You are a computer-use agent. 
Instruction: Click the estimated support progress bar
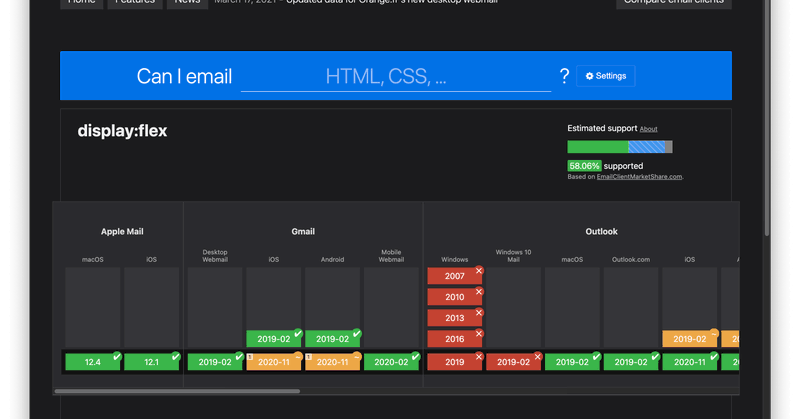click(x=620, y=147)
